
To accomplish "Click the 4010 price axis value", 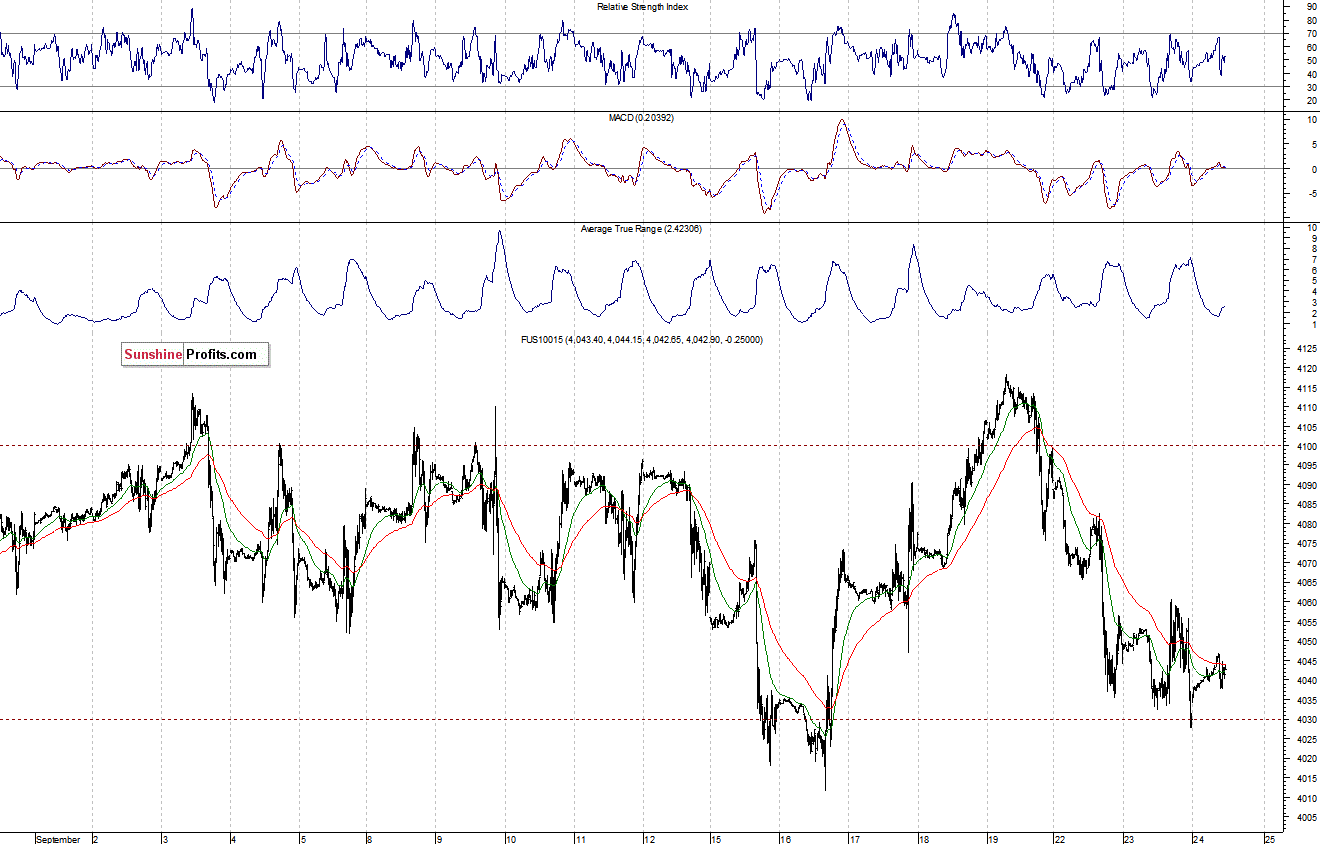I will point(1306,798).
